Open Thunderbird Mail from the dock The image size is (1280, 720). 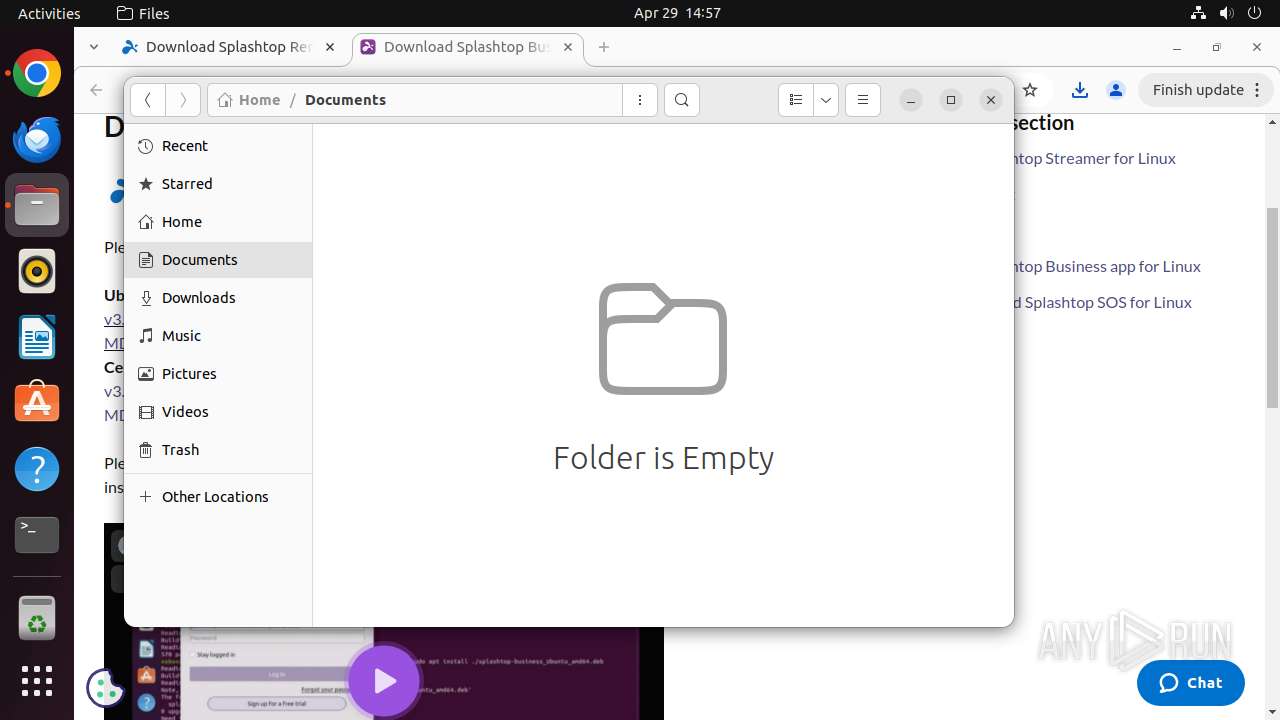tap(37, 140)
